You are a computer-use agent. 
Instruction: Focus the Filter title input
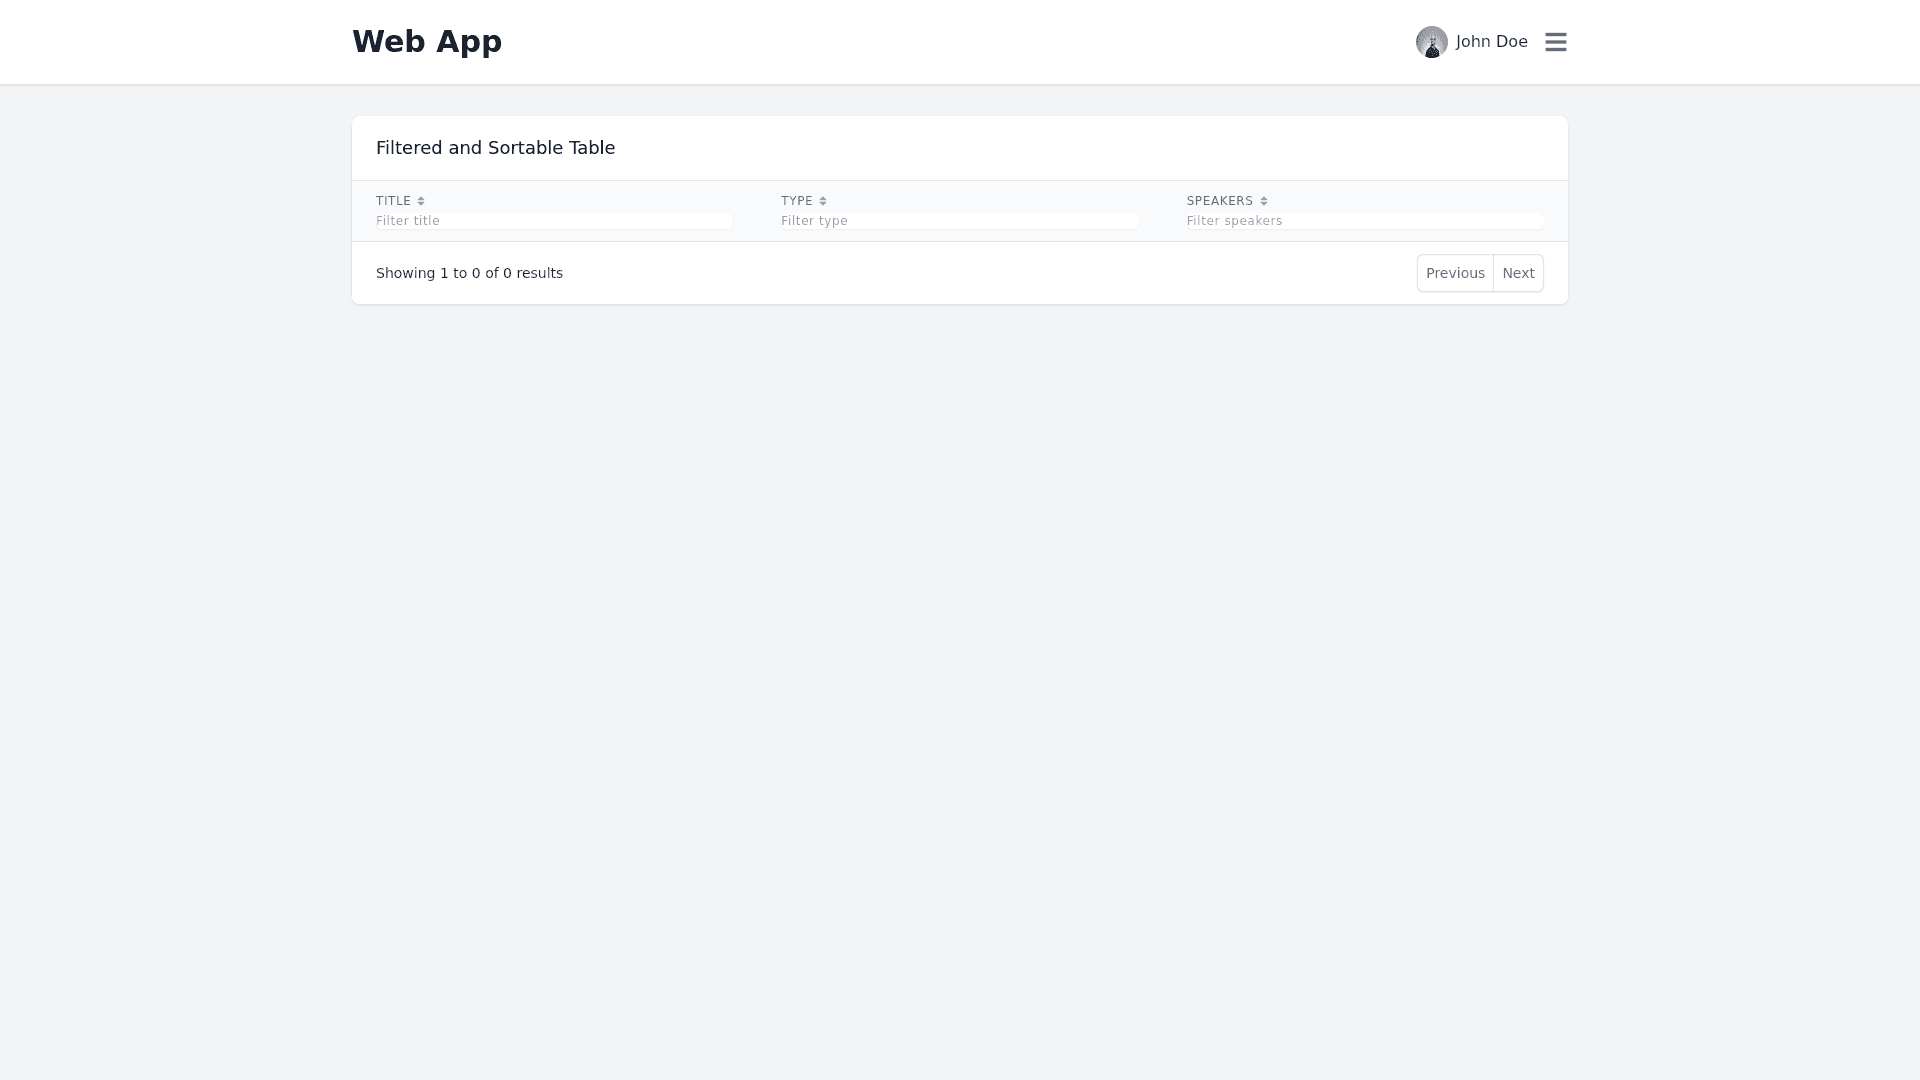[554, 221]
